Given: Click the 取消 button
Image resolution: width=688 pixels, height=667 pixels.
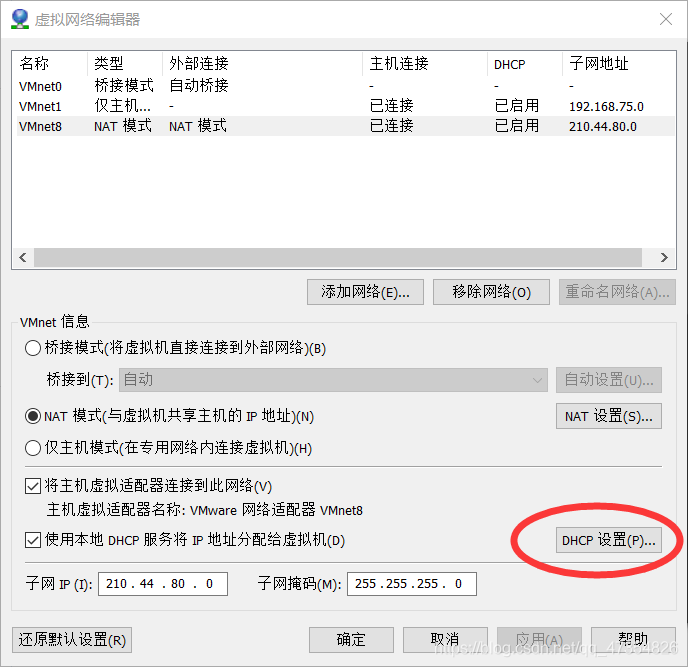Looking at the screenshot, I should point(445,640).
